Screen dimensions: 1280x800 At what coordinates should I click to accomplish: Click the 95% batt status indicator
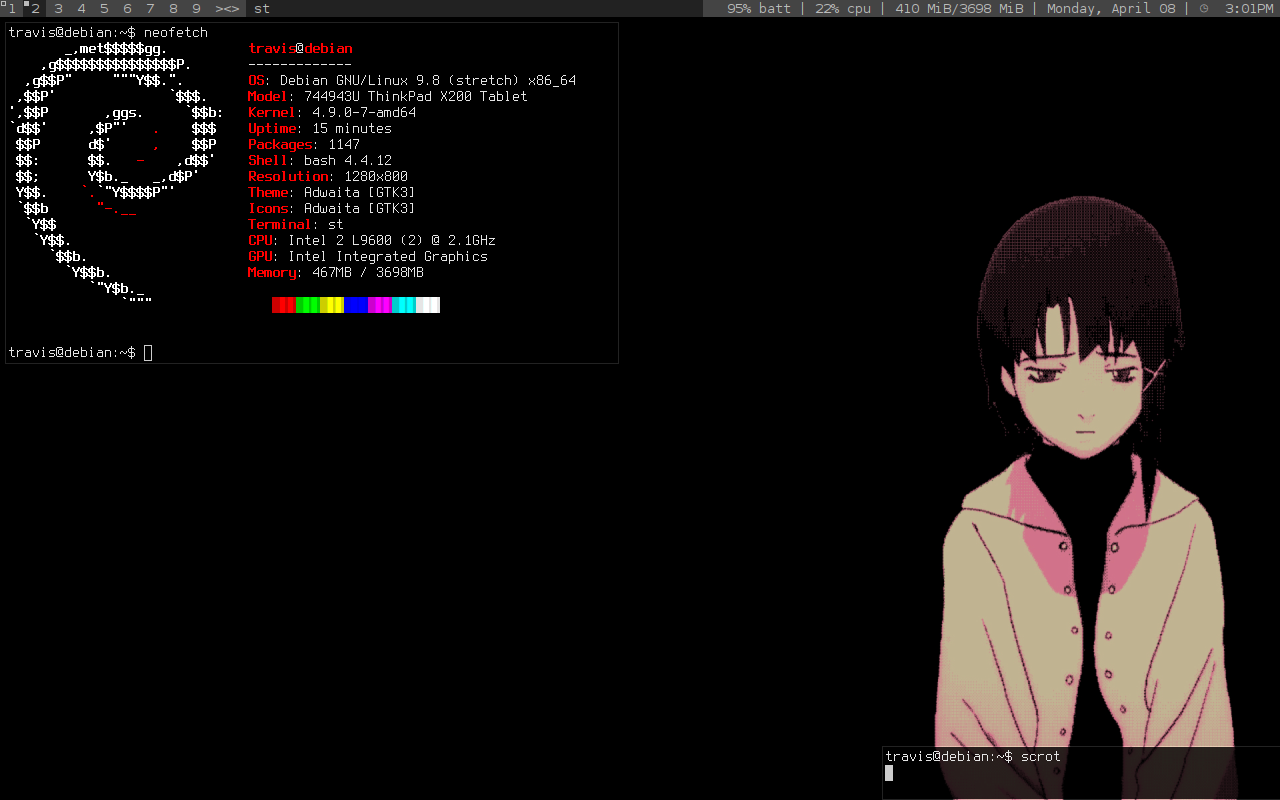click(758, 9)
